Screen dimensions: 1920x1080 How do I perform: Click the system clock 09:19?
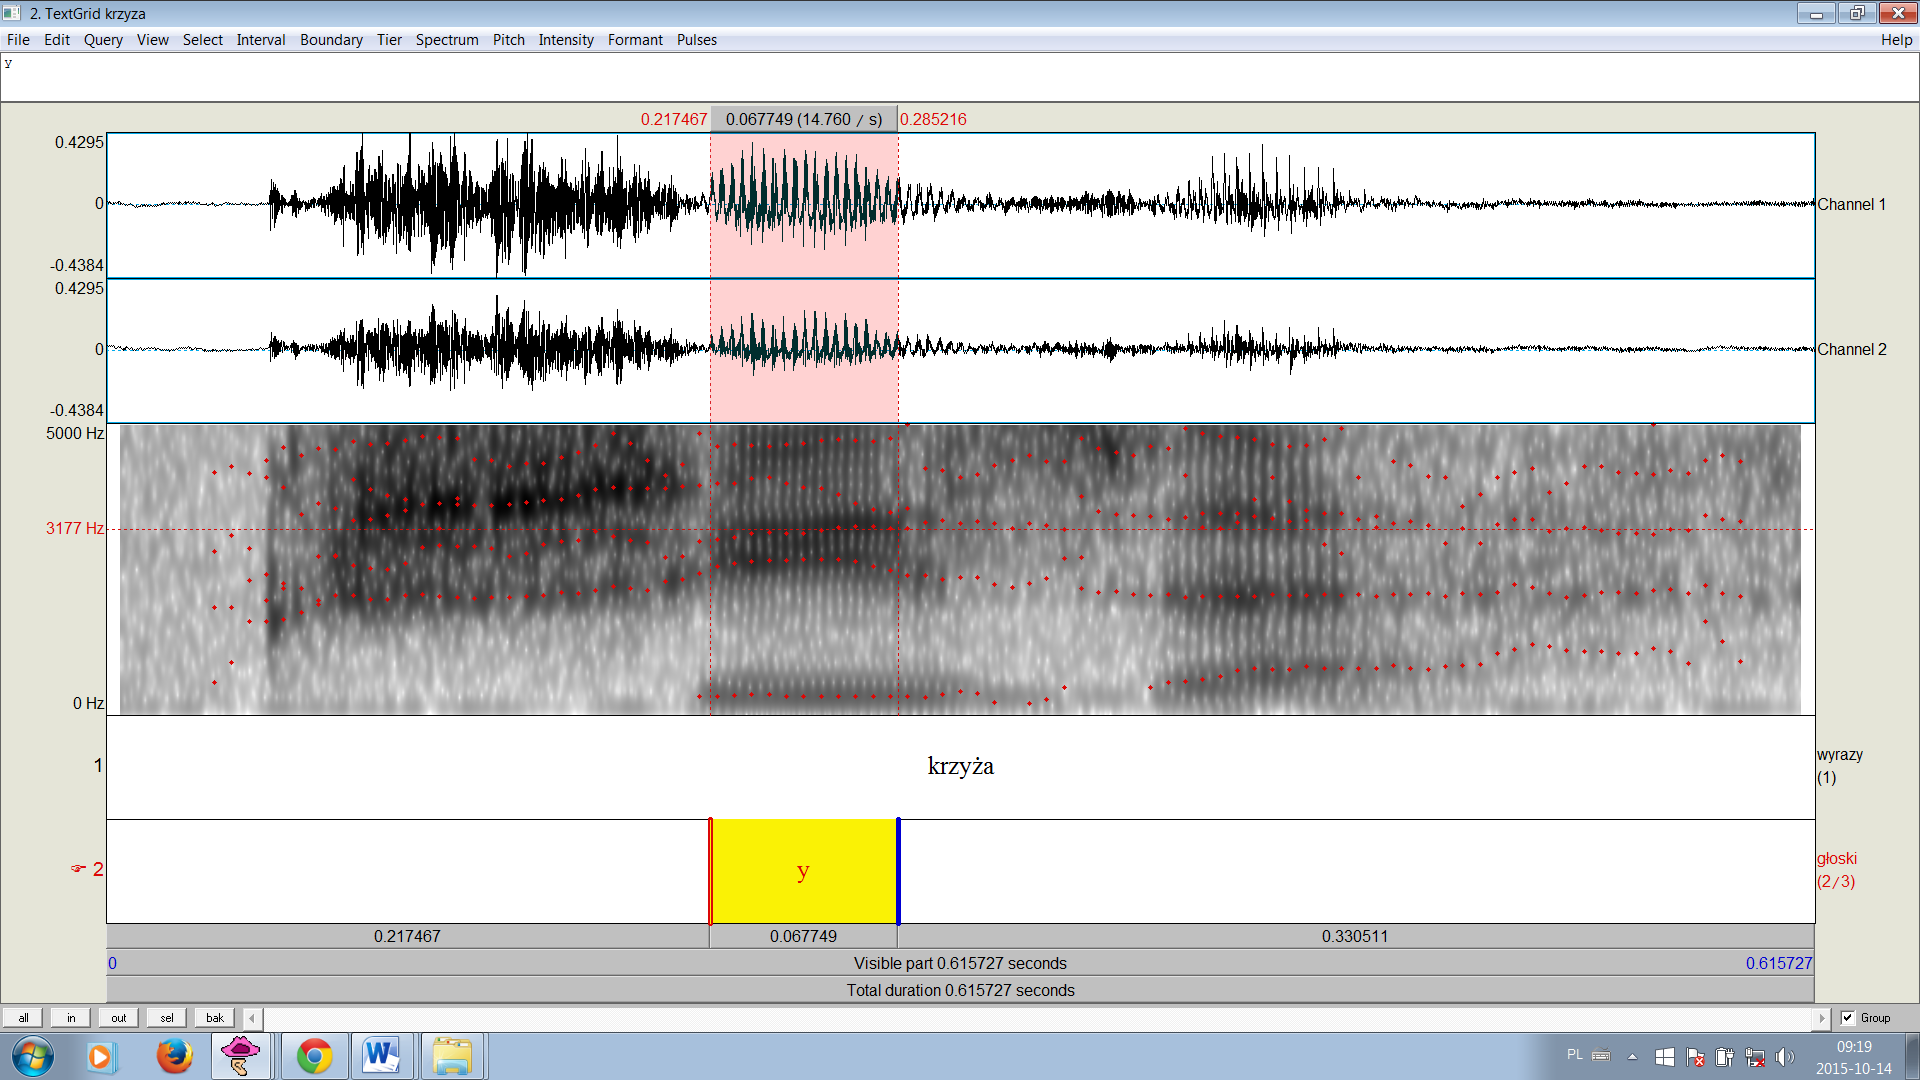coord(1854,1047)
